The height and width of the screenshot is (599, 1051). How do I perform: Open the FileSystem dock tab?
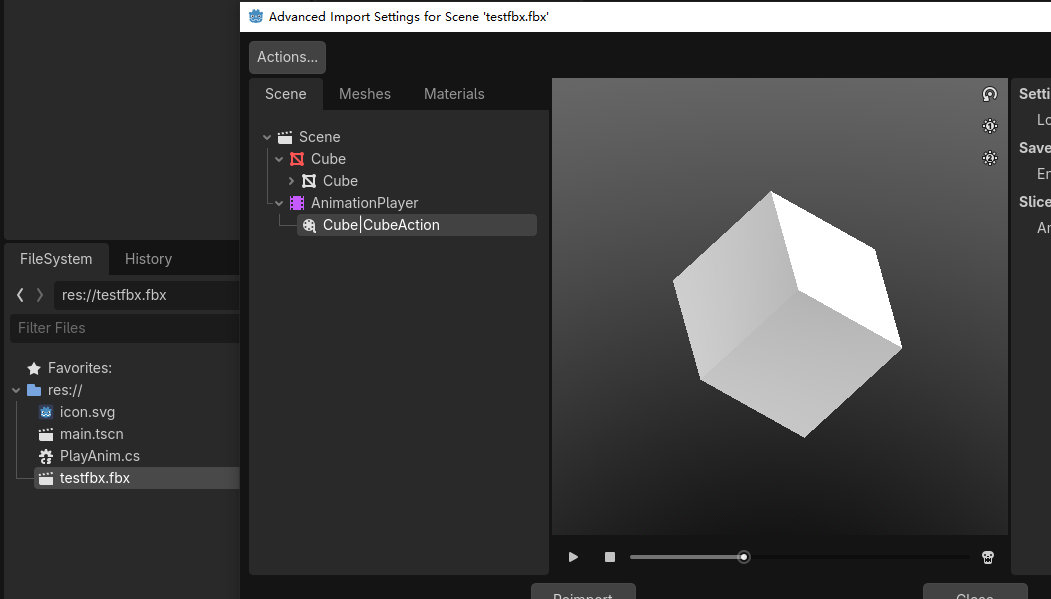pos(56,259)
